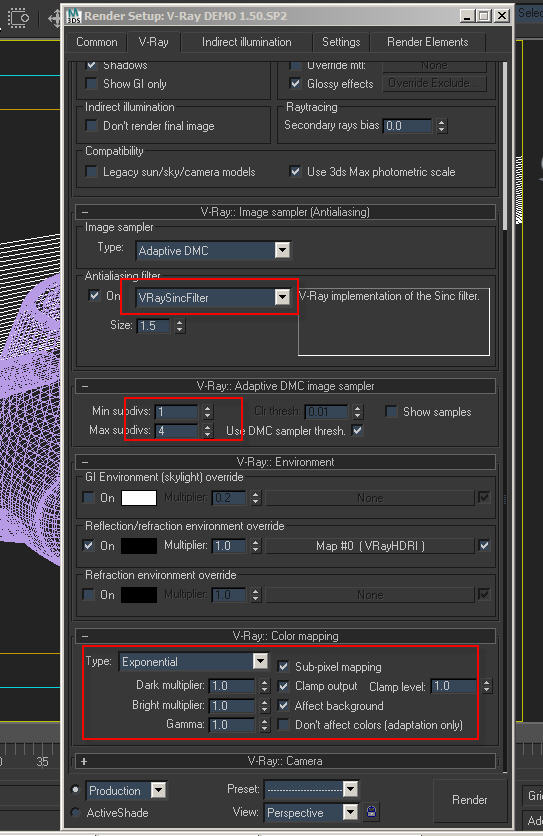The image size is (543, 836).
Task: Click the Reflection override Multiplier field
Action: tap(229, 546)
